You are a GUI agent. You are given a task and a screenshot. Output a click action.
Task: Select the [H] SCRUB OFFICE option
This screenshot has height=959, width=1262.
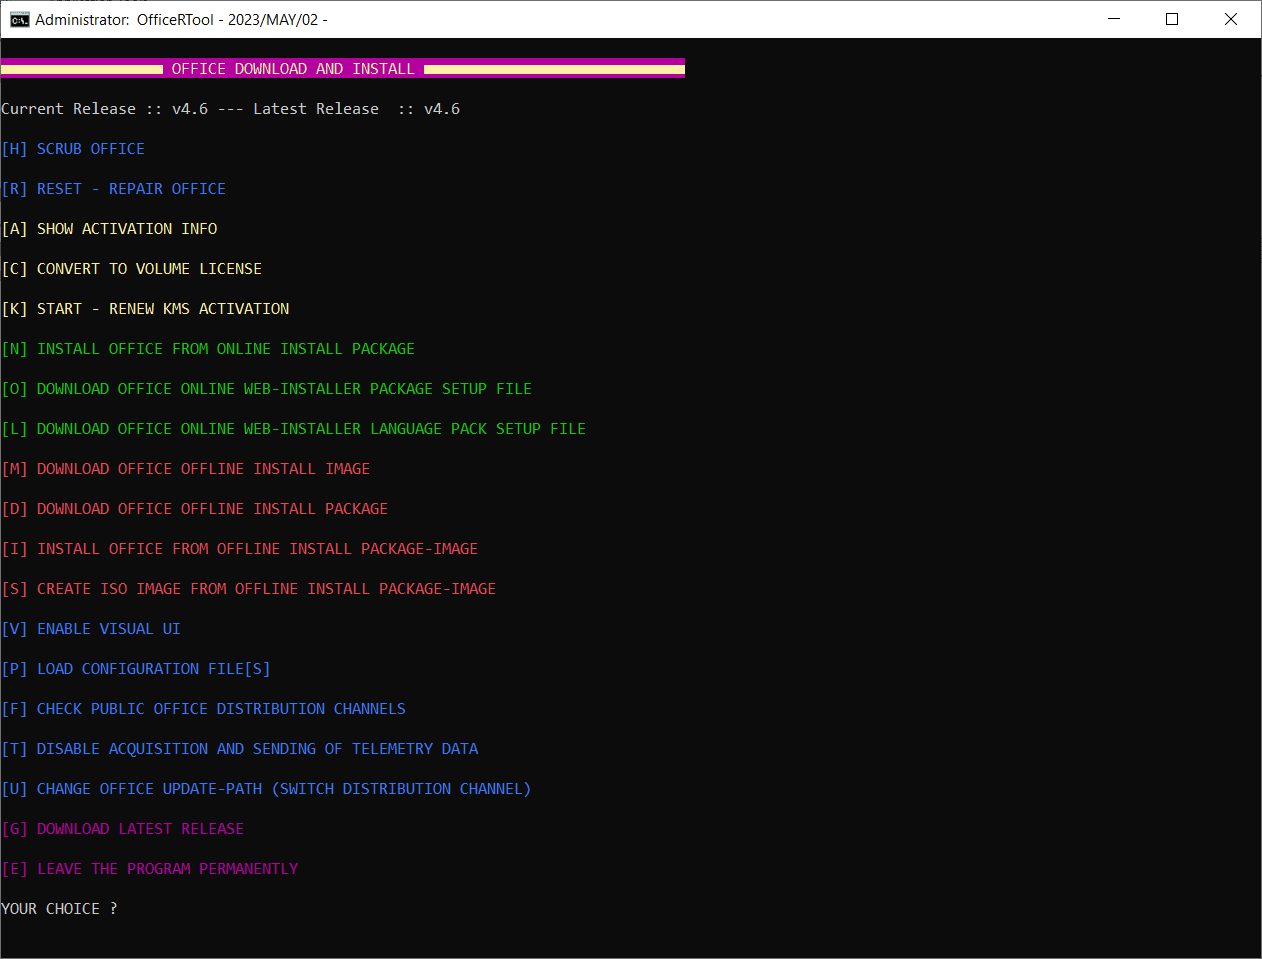pyautogui.click(x=73, y=149)
